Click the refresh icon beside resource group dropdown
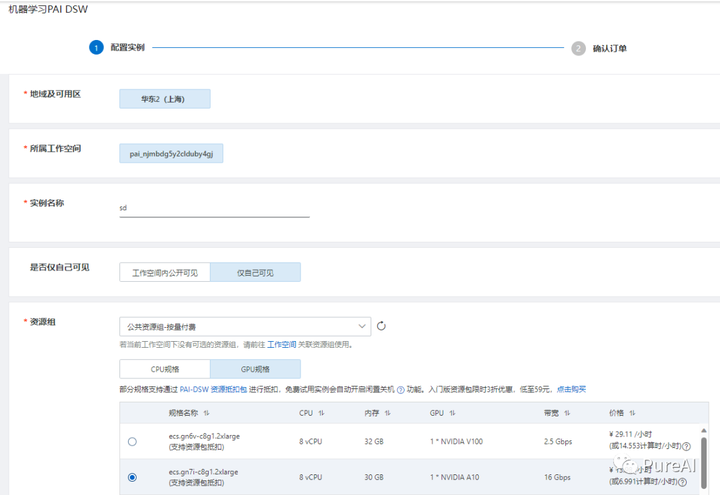The height and width of the screenshot is (495, 720). click(x=381, y=326)
